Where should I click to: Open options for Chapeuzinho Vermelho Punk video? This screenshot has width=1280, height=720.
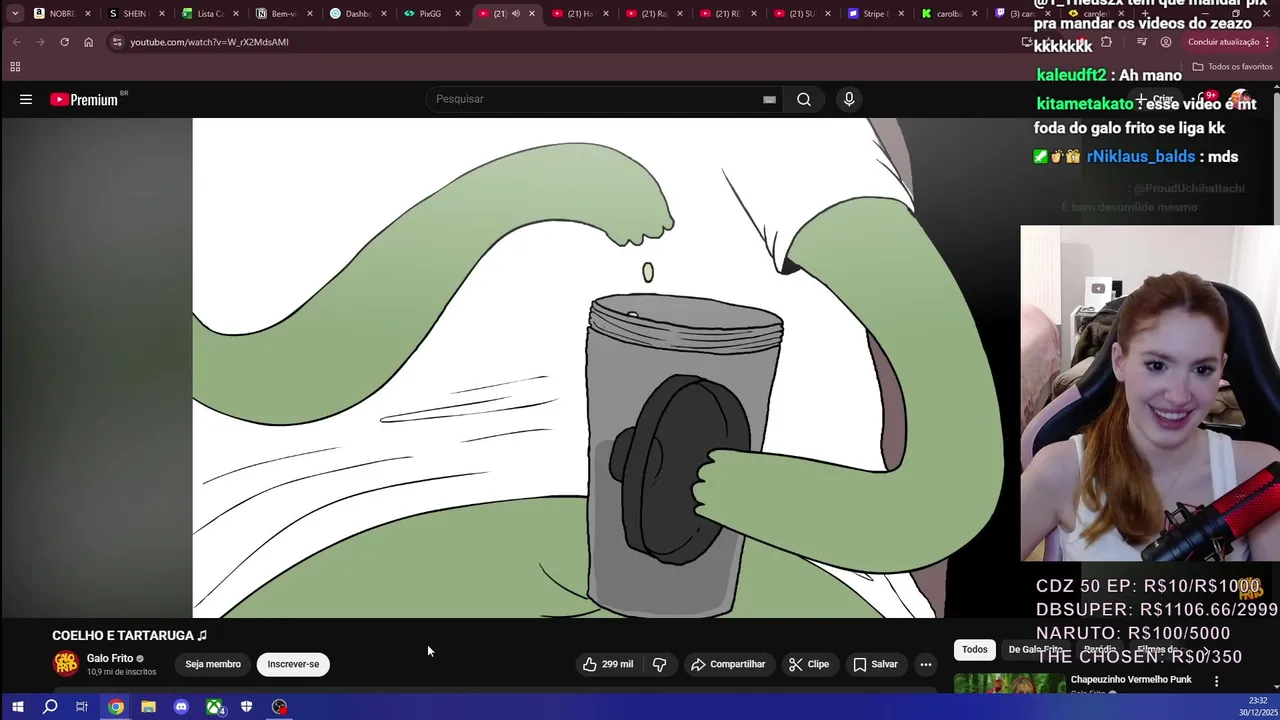click(x=1217, y=681)
